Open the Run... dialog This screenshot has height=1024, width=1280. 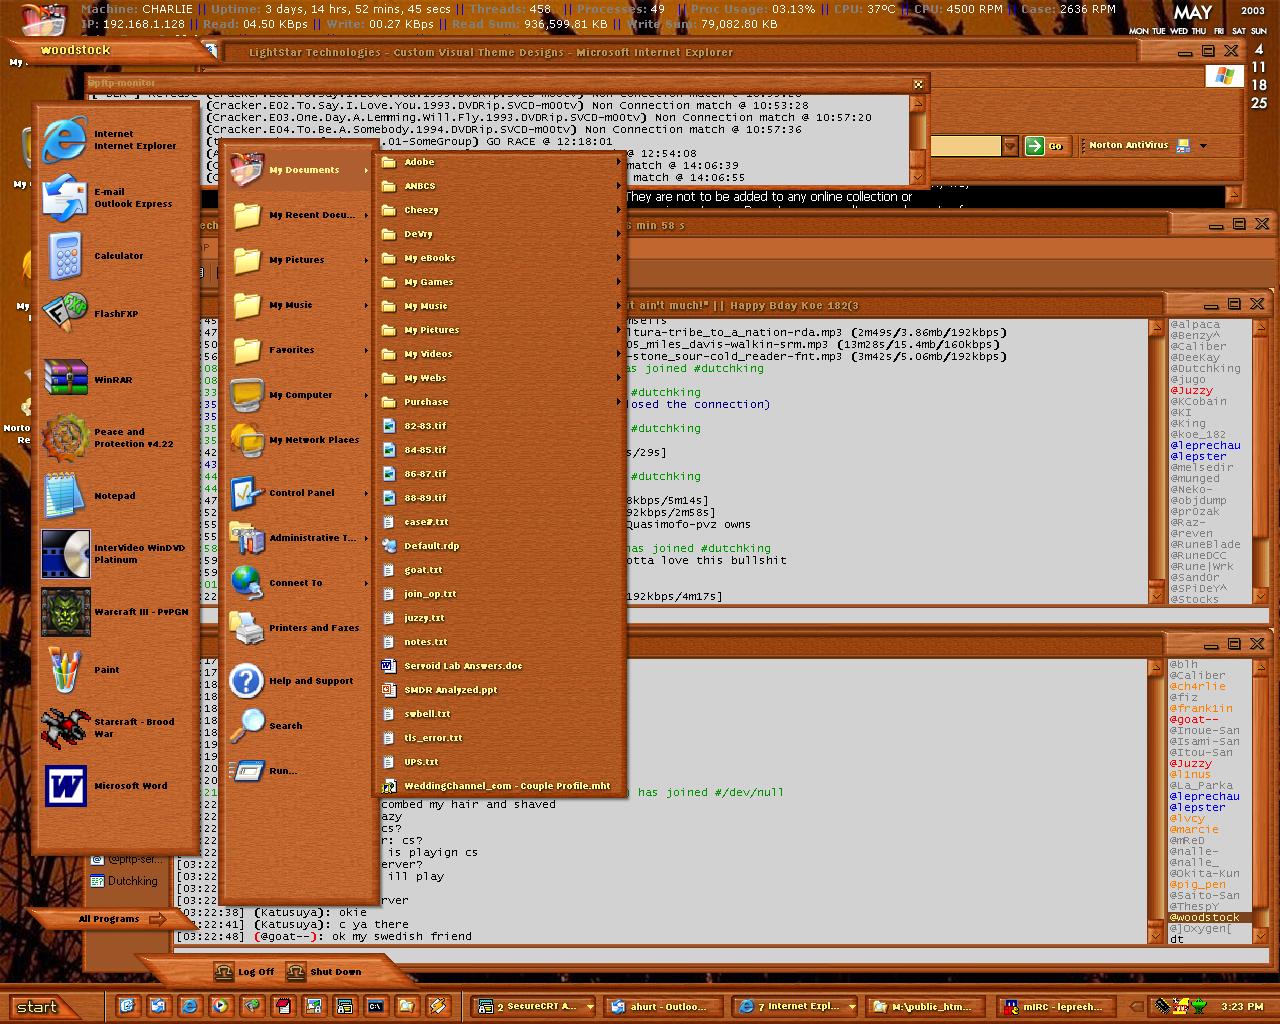300,771
